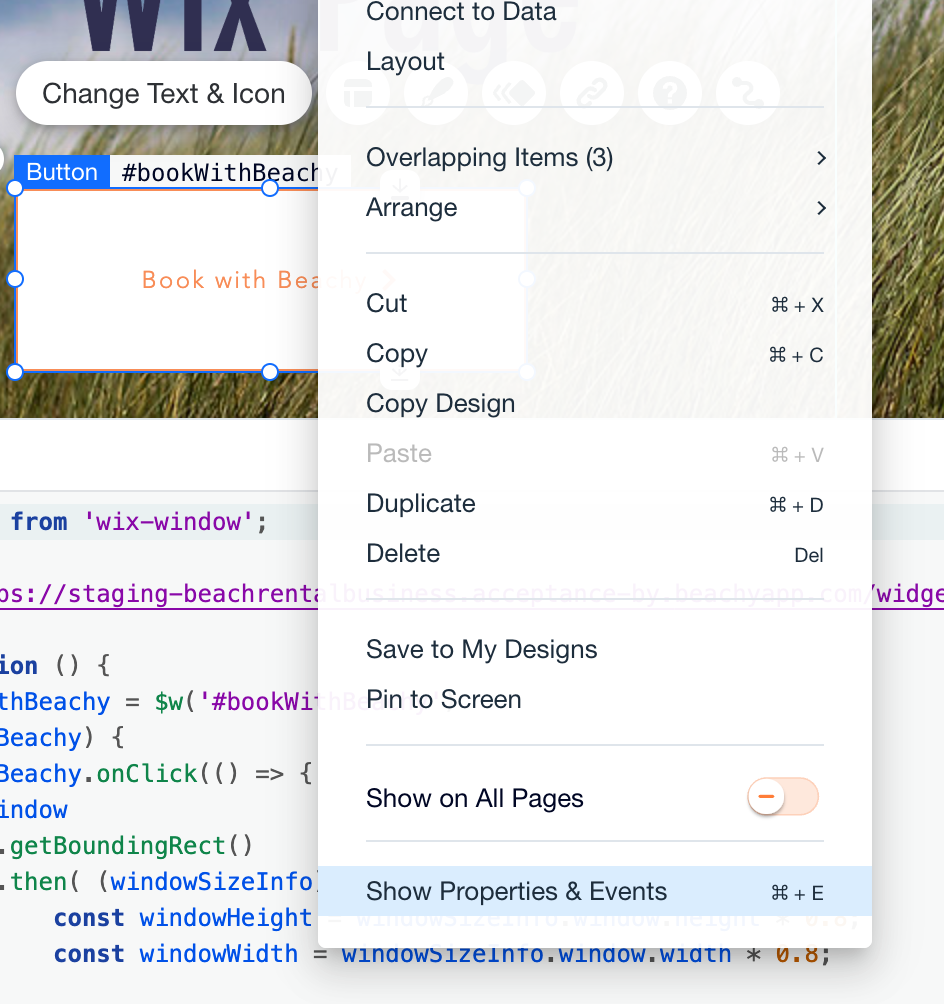The width and height of the screenshot is (944, 1004).
Task: Click the top-middle resize handle of the button
Action: click(x=270, y=188)
